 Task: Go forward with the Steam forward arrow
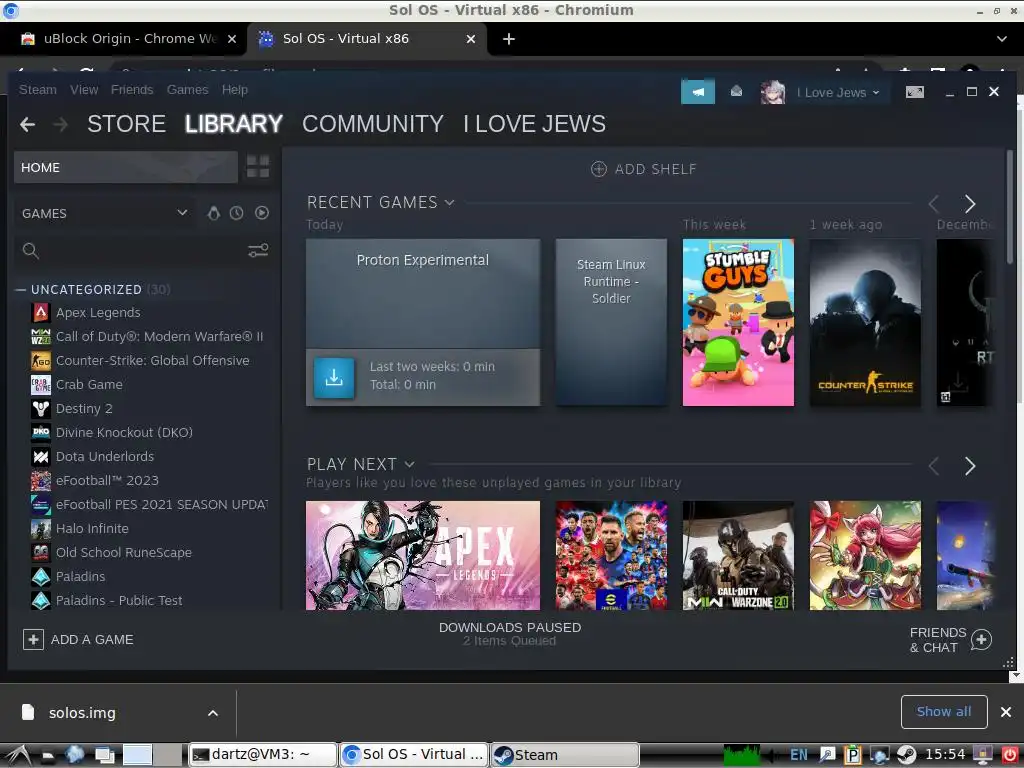coord(61,124)
